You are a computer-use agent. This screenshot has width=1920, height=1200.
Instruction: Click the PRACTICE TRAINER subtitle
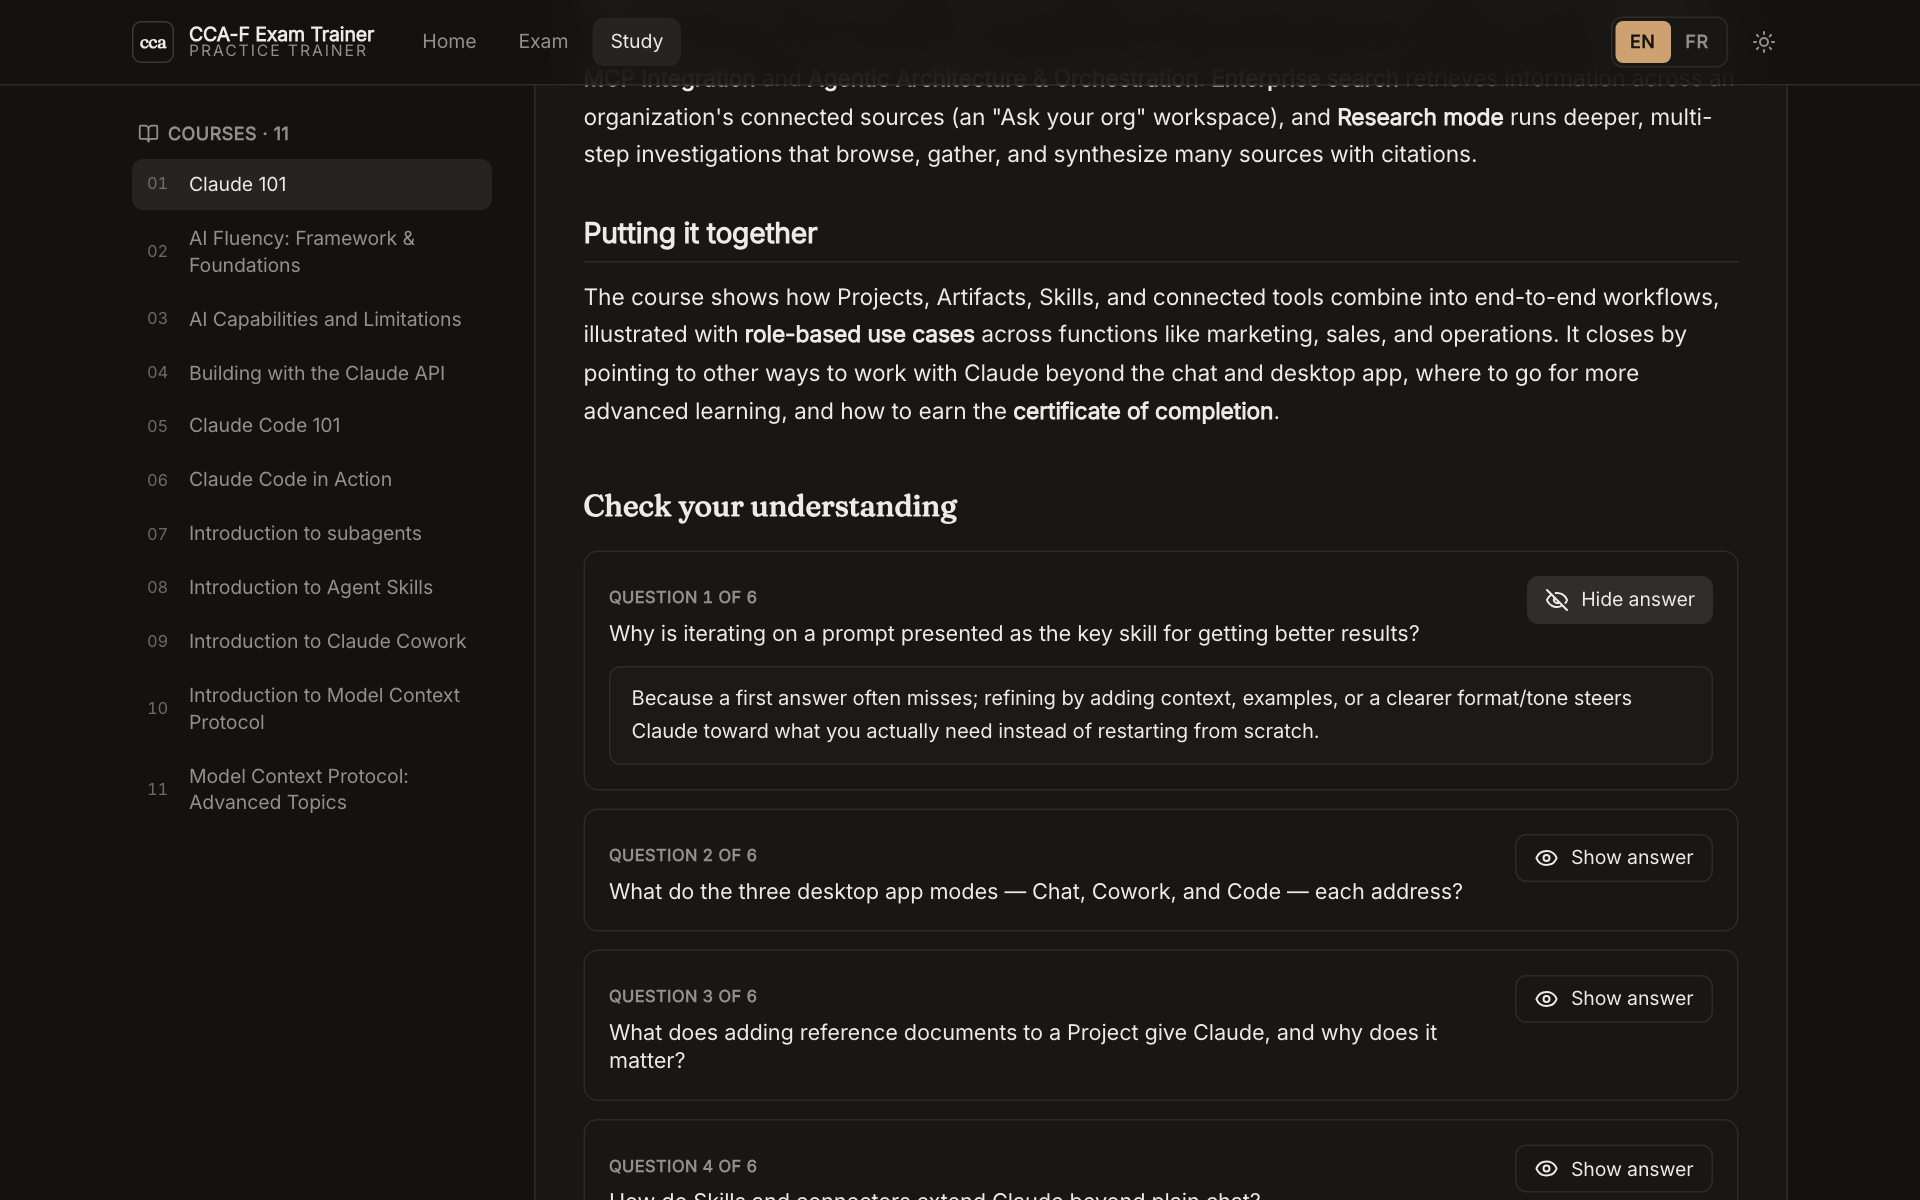point(278,51)
